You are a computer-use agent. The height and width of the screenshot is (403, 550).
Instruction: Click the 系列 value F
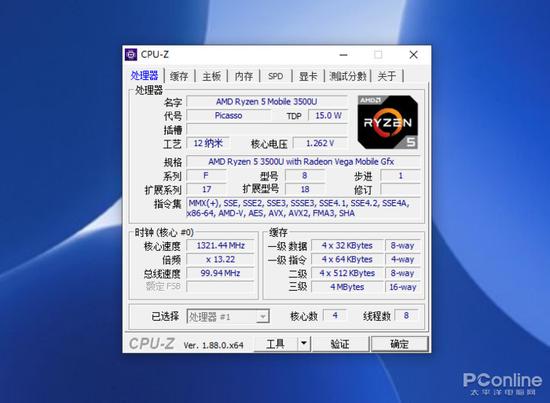click(x=206, y=175)
